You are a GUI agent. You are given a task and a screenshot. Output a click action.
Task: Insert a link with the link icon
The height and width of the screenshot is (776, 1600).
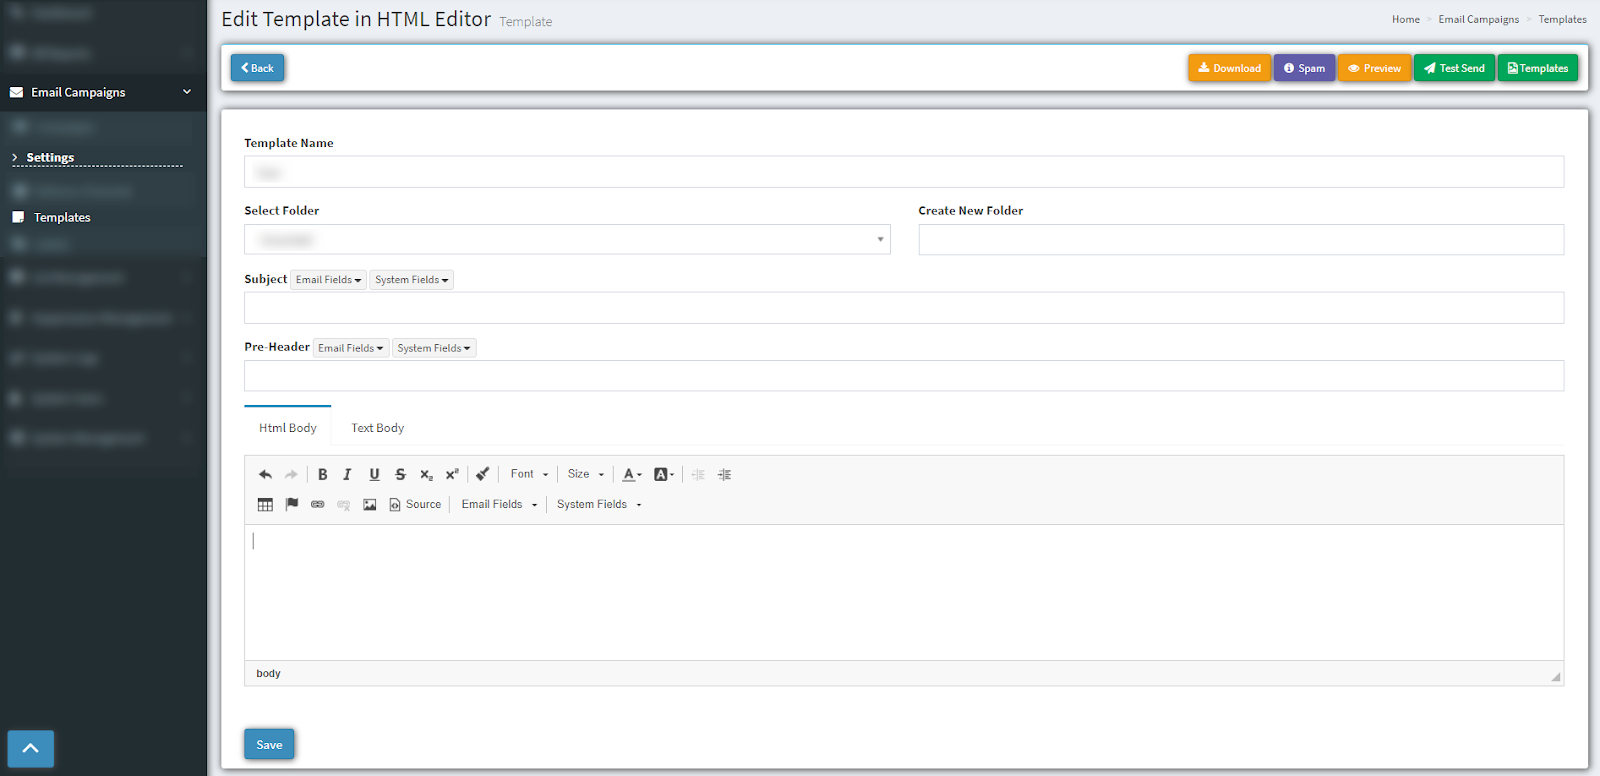[x=318, y=505]
